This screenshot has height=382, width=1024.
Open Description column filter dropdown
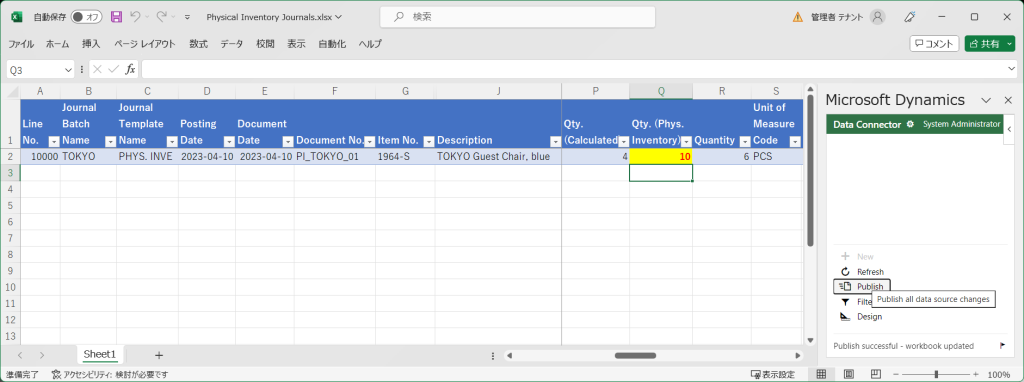click(554, 141)
